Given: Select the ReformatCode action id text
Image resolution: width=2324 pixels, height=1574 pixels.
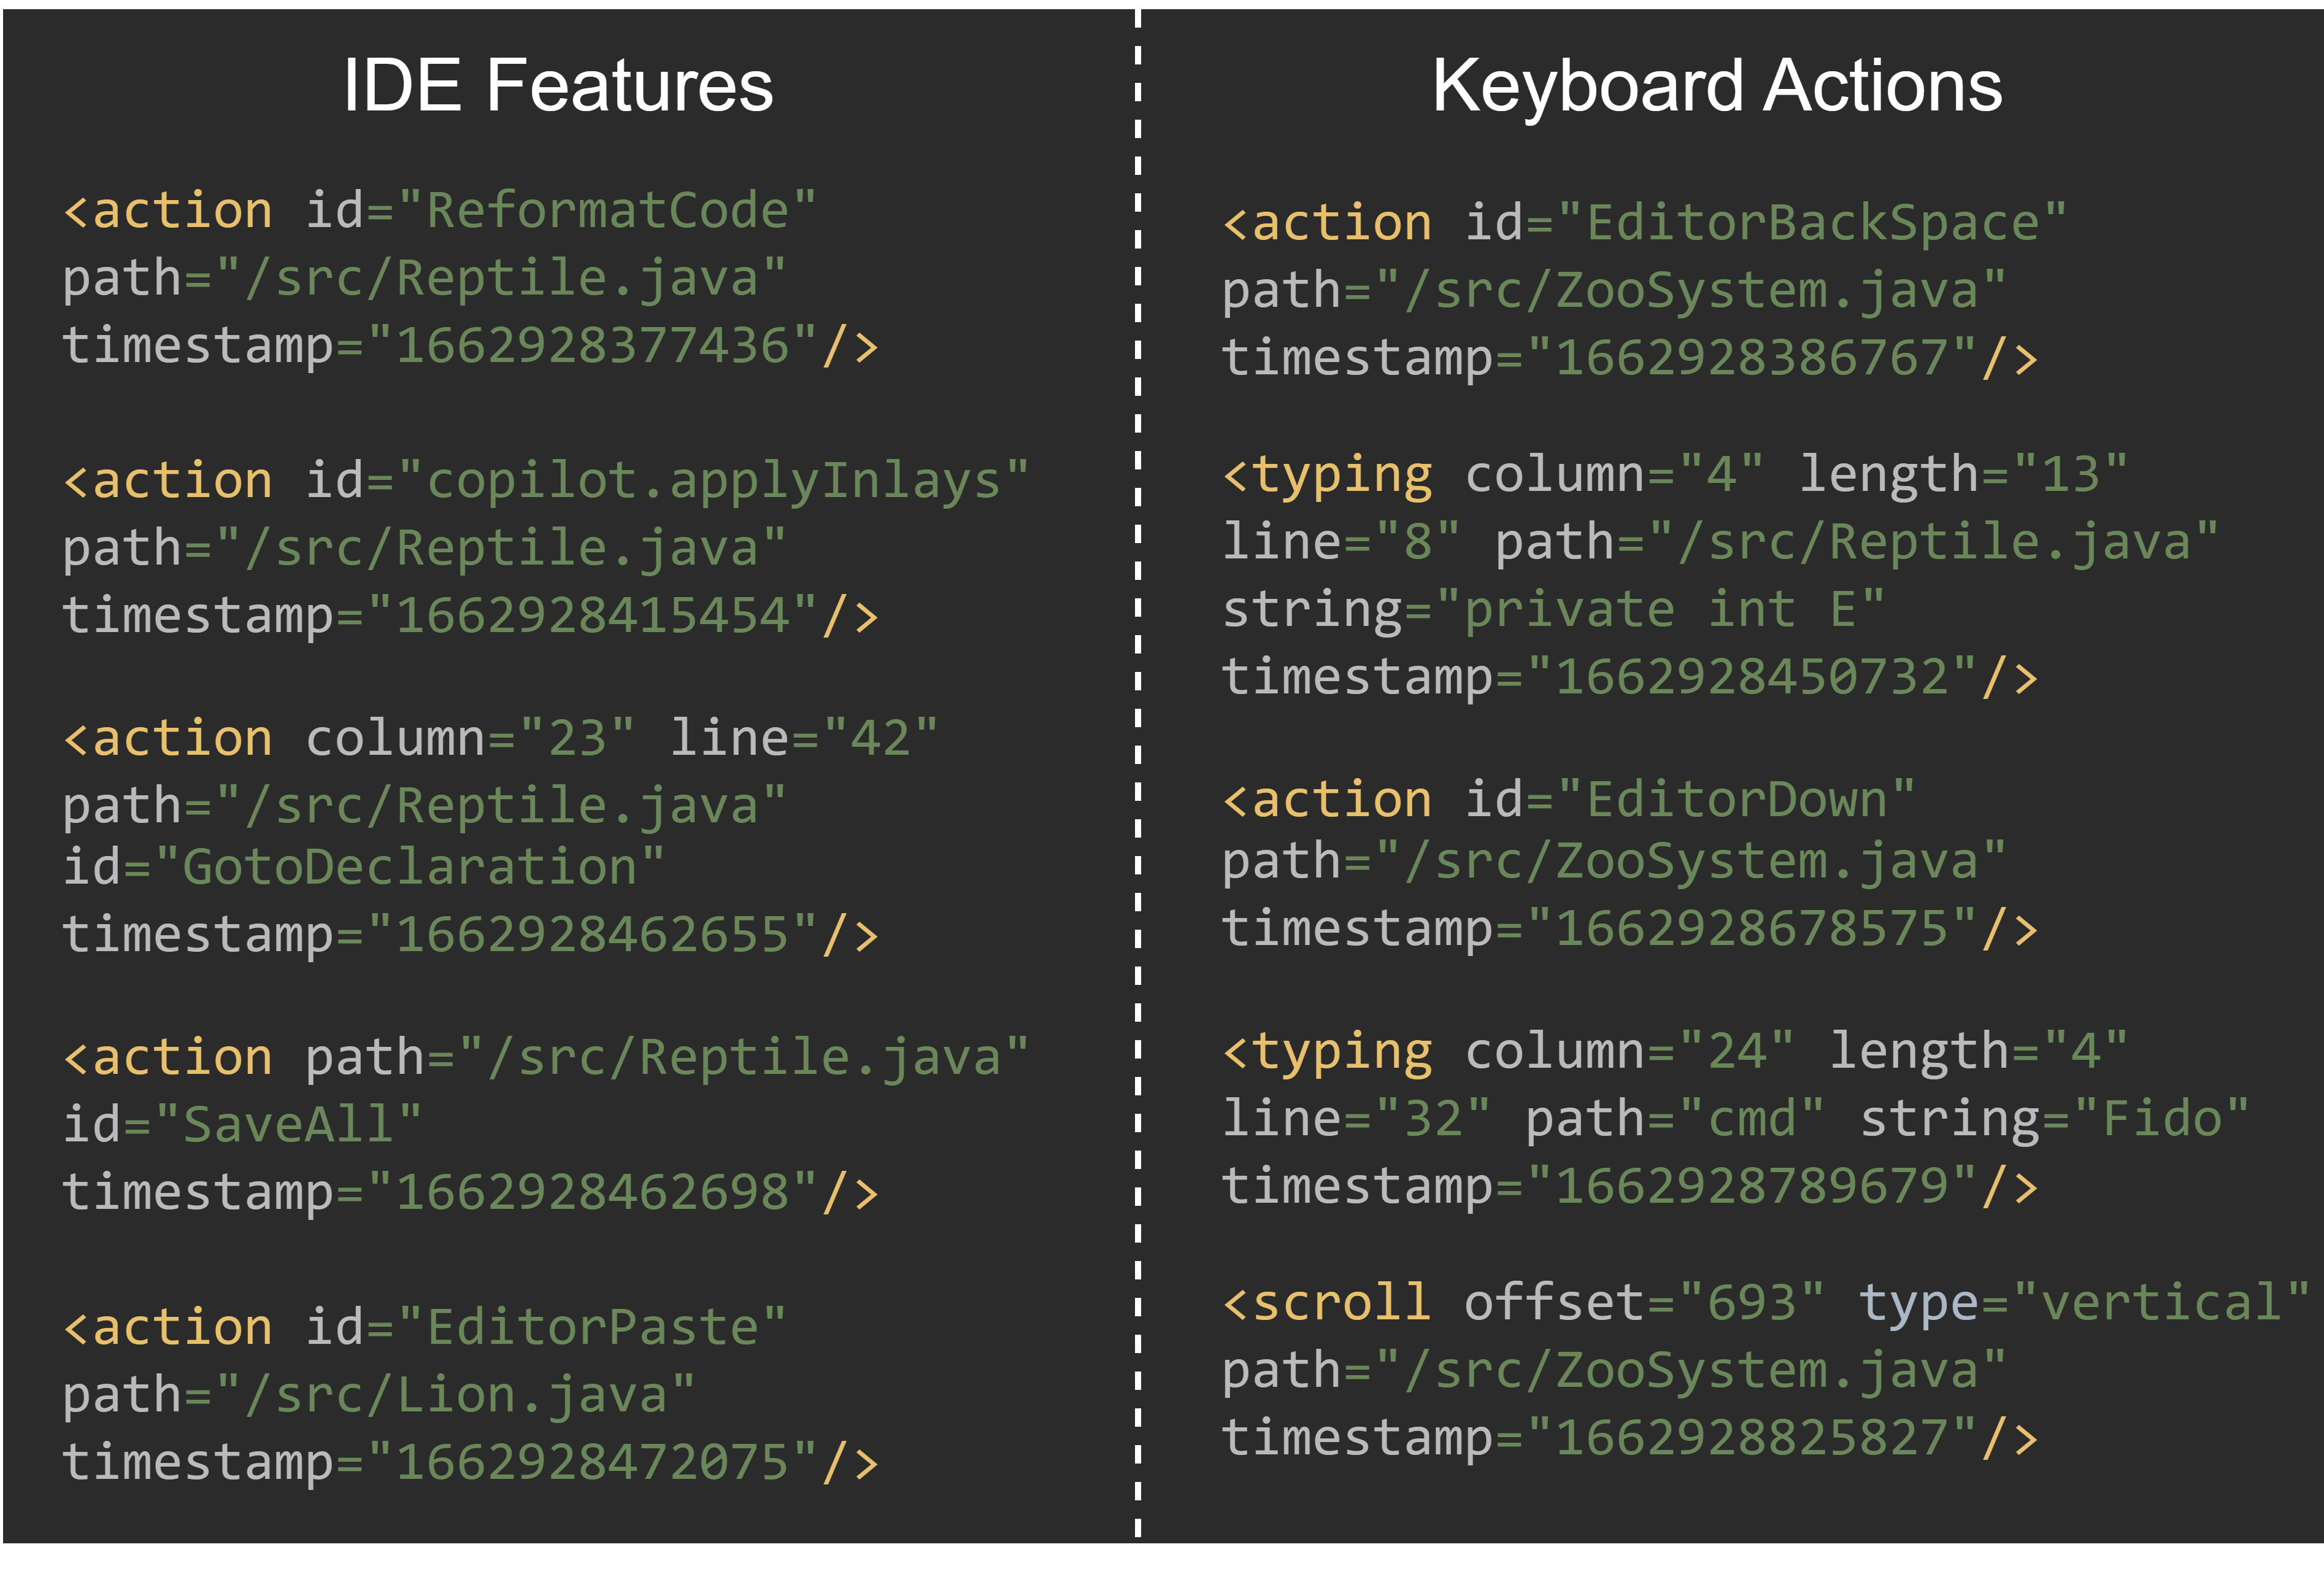Looking at the screenshot, I should [607, 211].
